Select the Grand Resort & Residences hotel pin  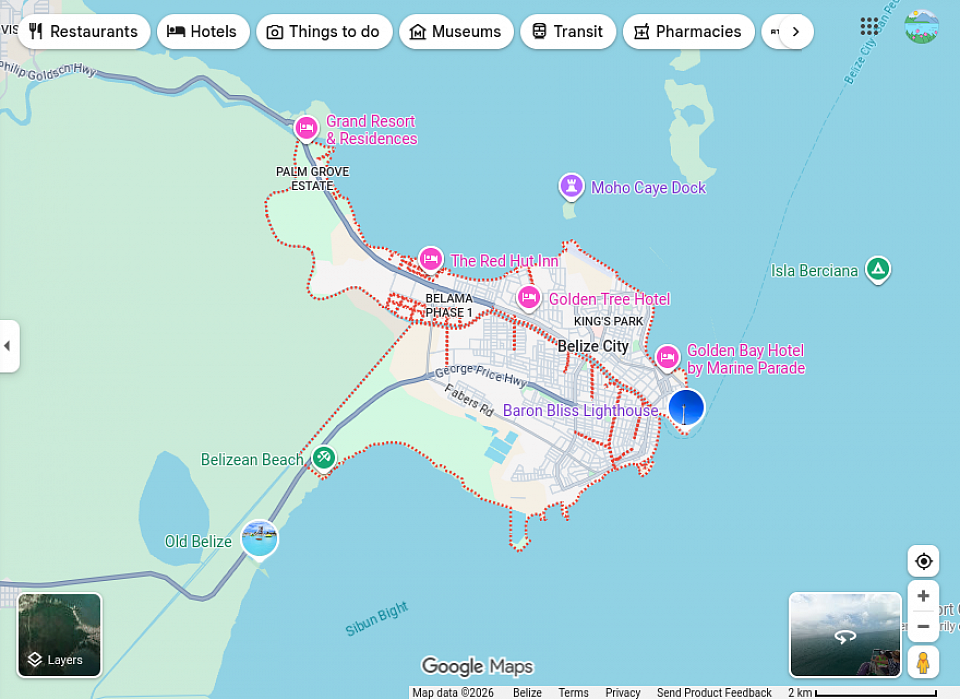tap(306, 128)
